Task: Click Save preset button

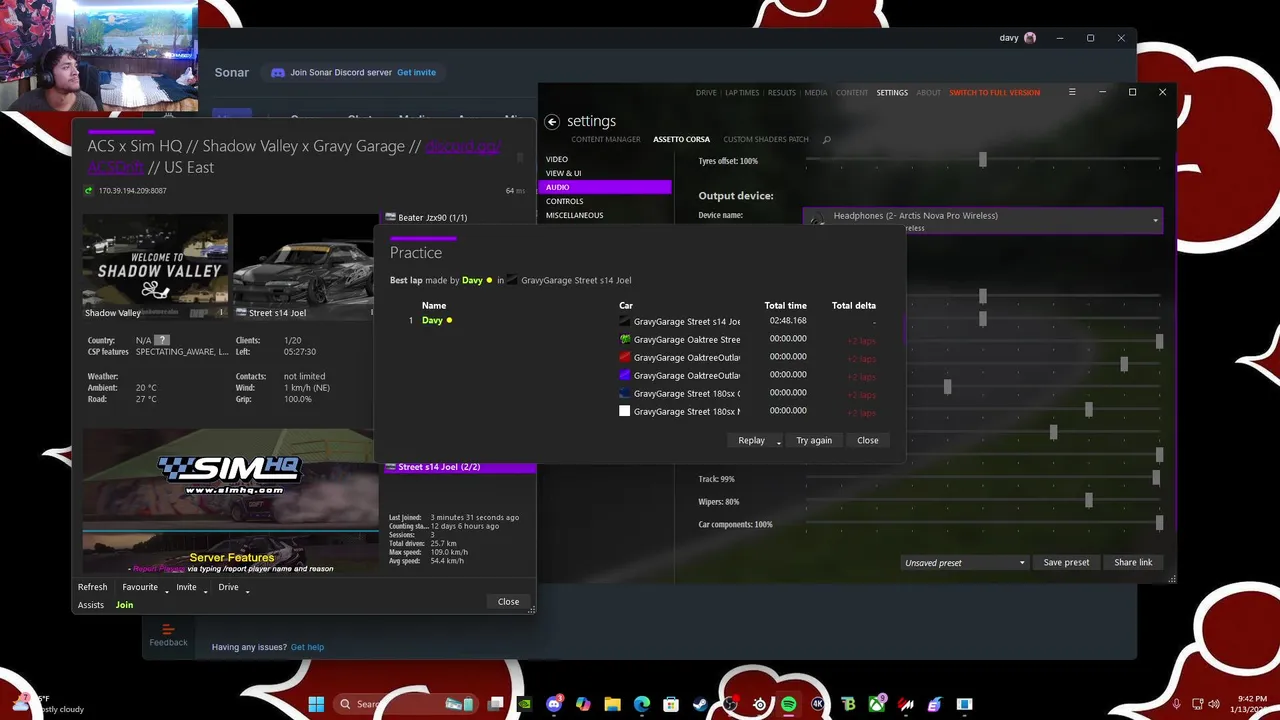Action: point(1066,562)
